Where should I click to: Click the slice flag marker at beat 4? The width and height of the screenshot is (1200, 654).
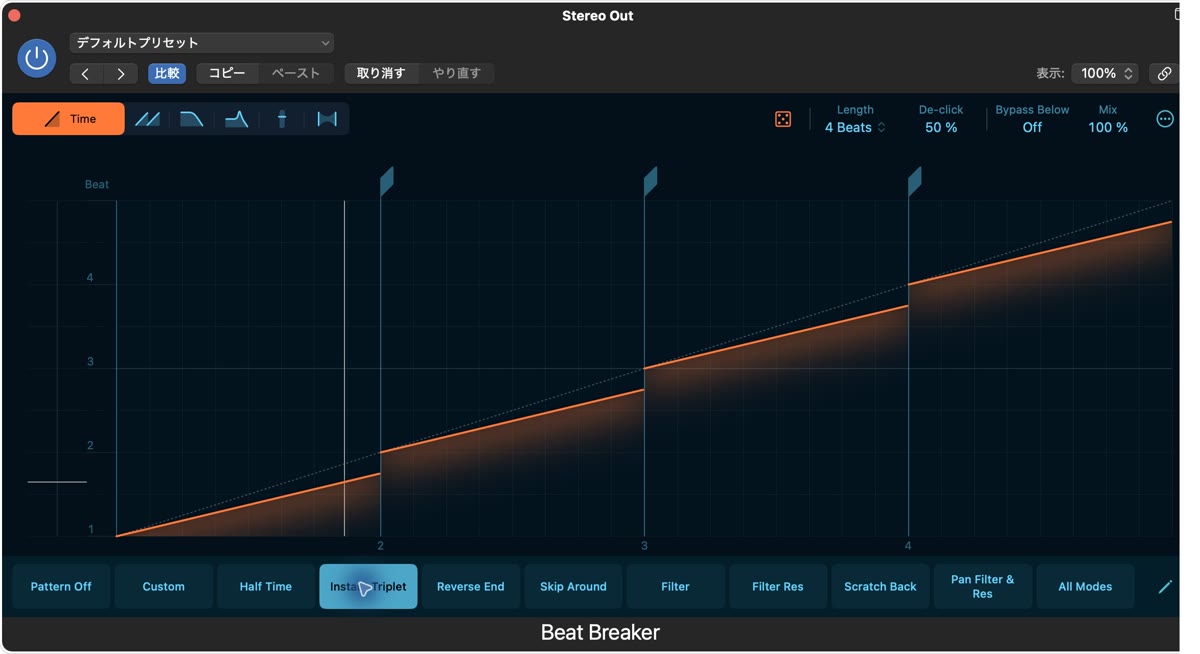point(914,181)
